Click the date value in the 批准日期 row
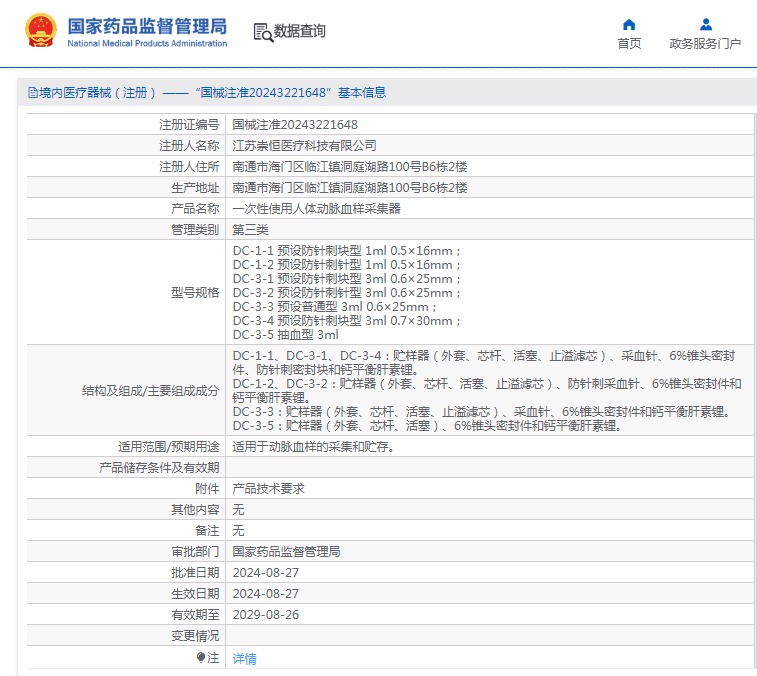The image size is (757, 676). tap(265, 573)
